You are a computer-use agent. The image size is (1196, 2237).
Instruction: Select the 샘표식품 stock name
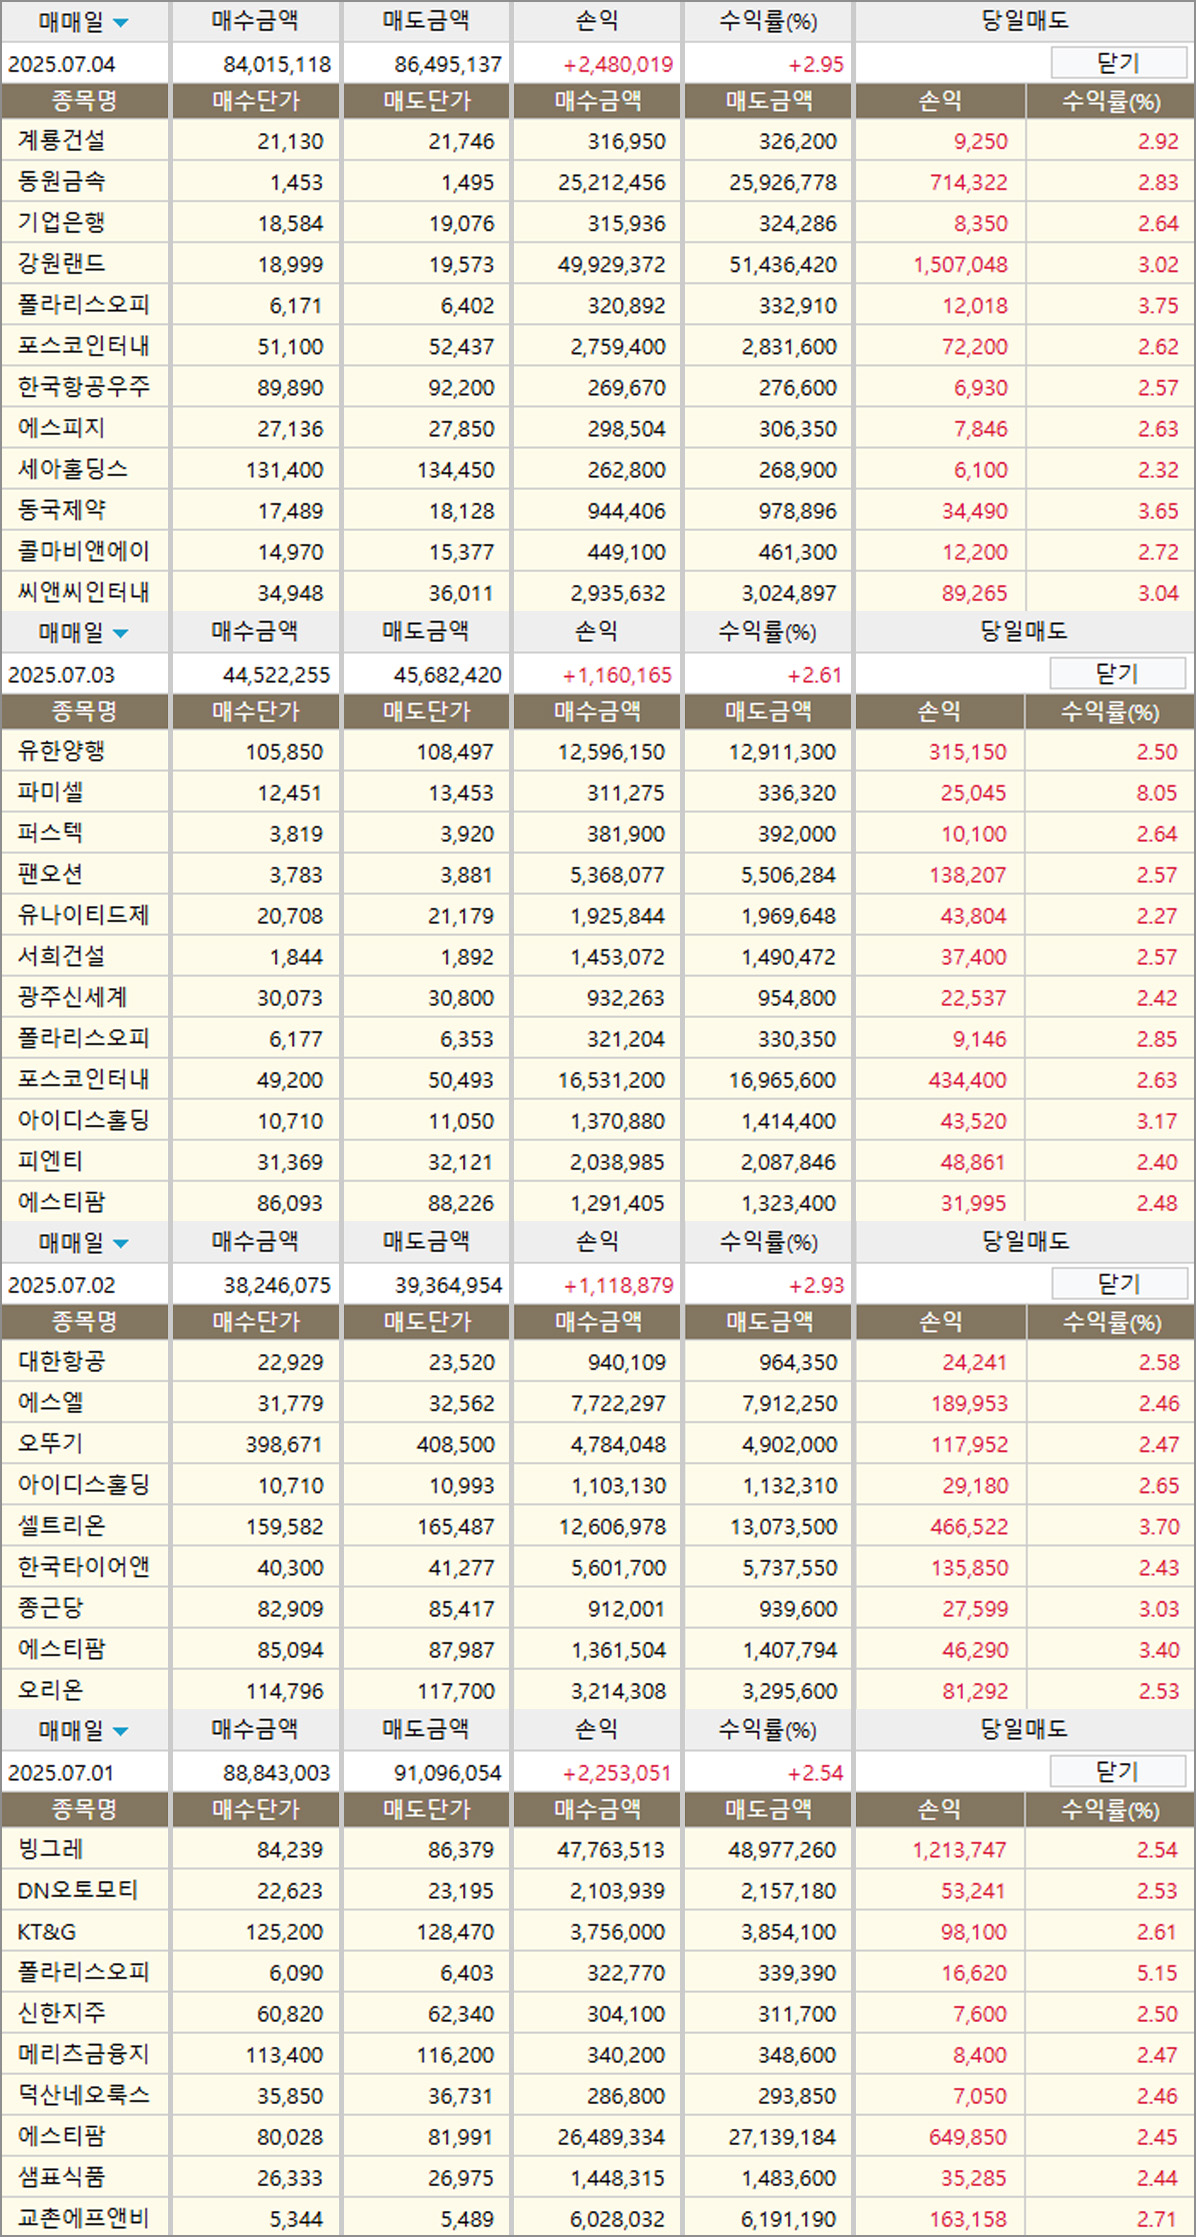click(x=61, y=2177)
